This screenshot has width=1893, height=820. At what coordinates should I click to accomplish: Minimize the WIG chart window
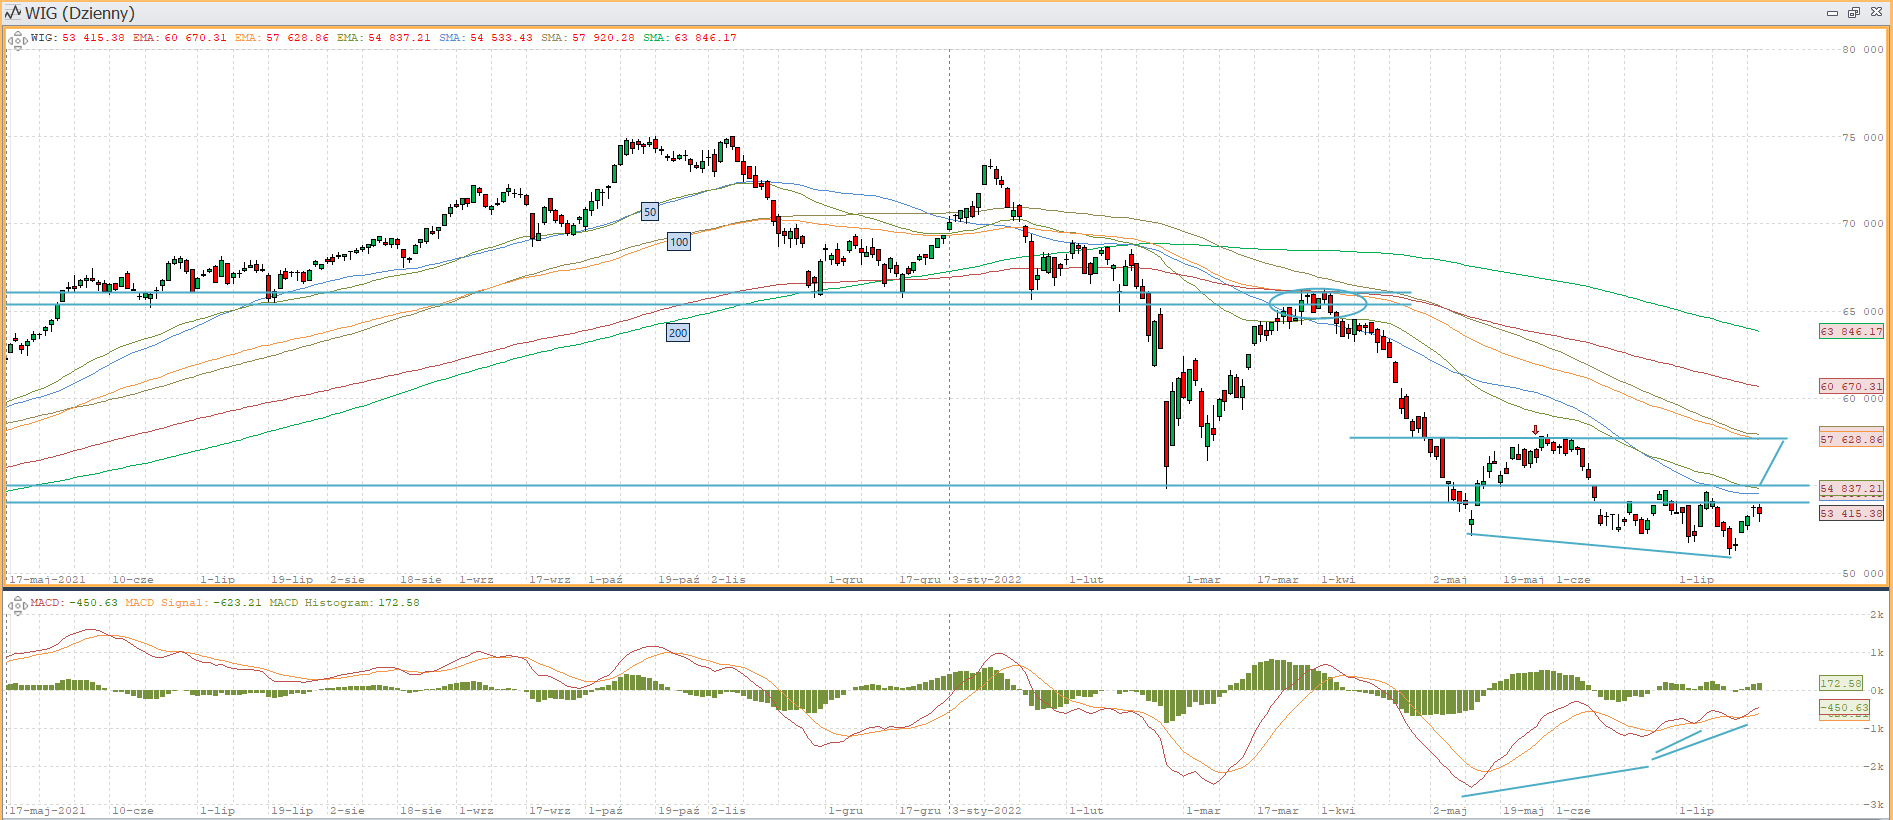(x=1832, y=13)
